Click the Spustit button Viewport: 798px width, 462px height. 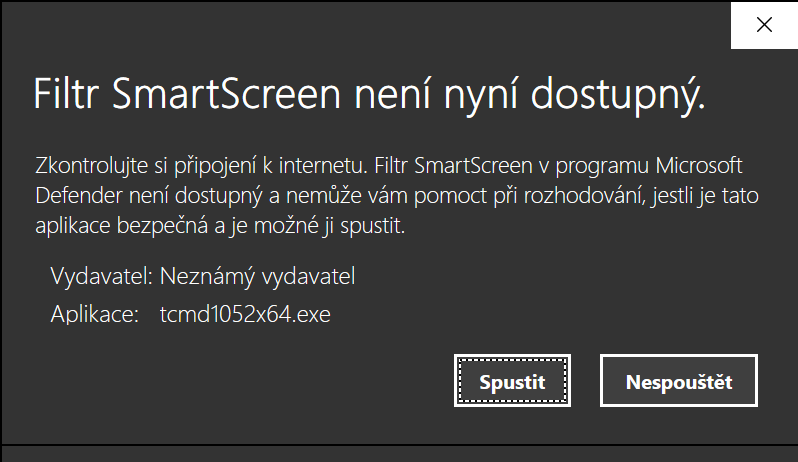[x=512, y=381]
